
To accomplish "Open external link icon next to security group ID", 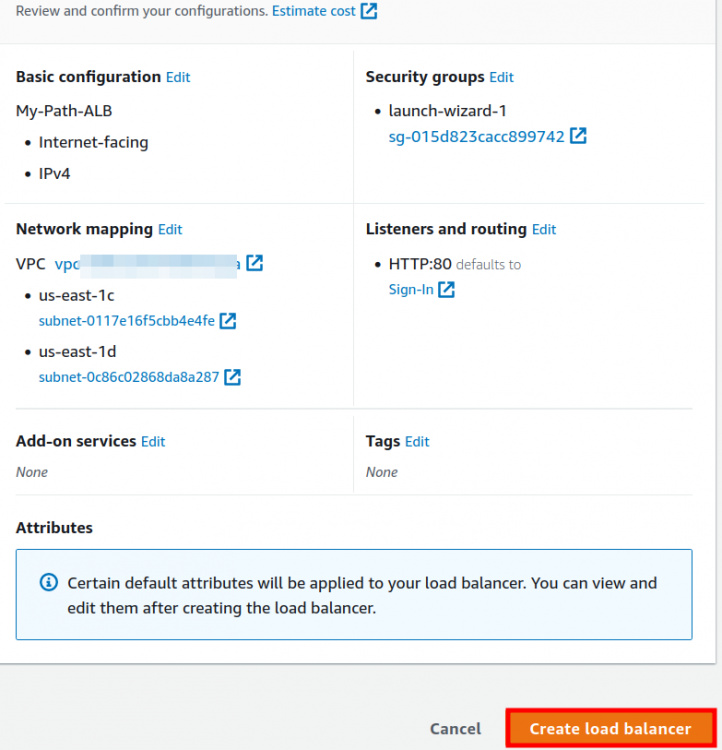I will (578, 136).
